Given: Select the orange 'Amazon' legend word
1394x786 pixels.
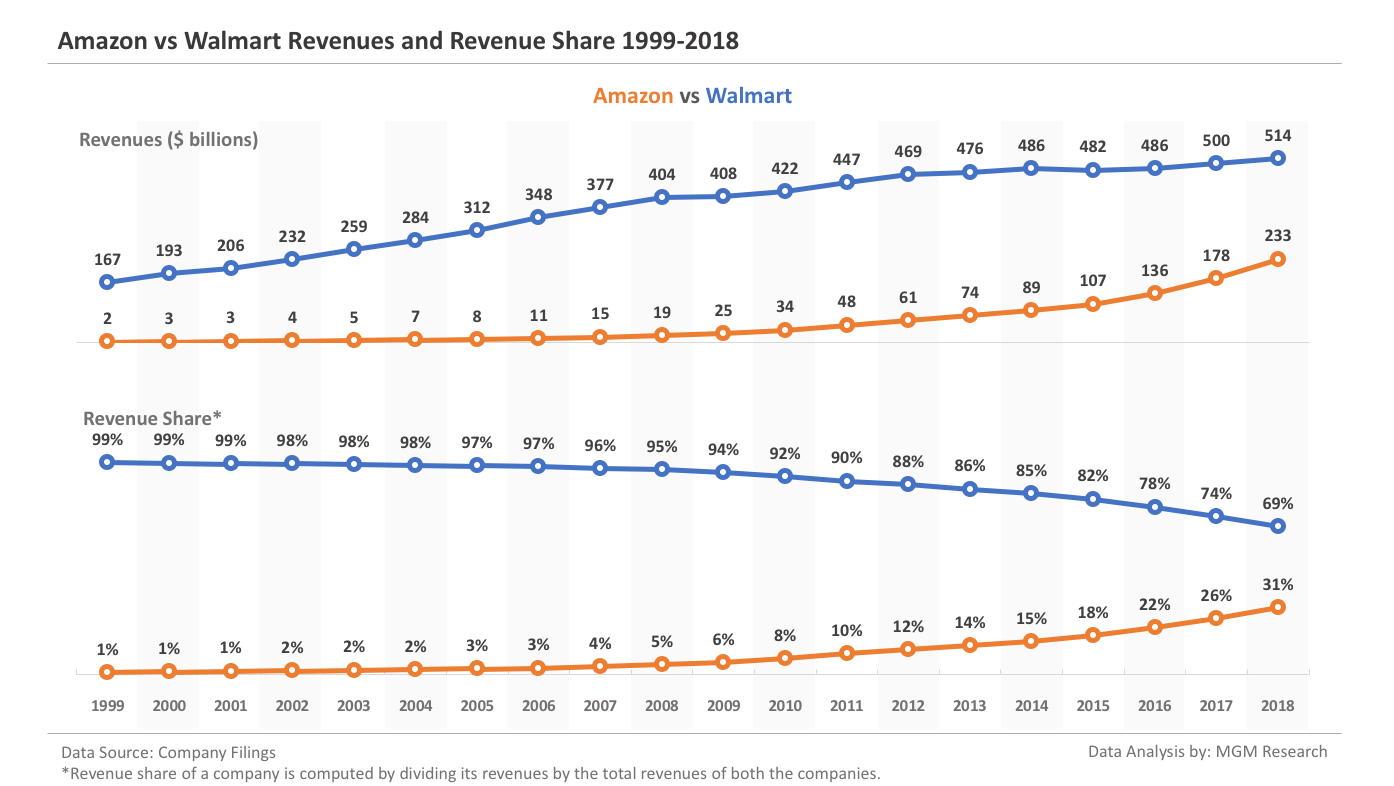Looking at the screenshot, I should (633, 96).
